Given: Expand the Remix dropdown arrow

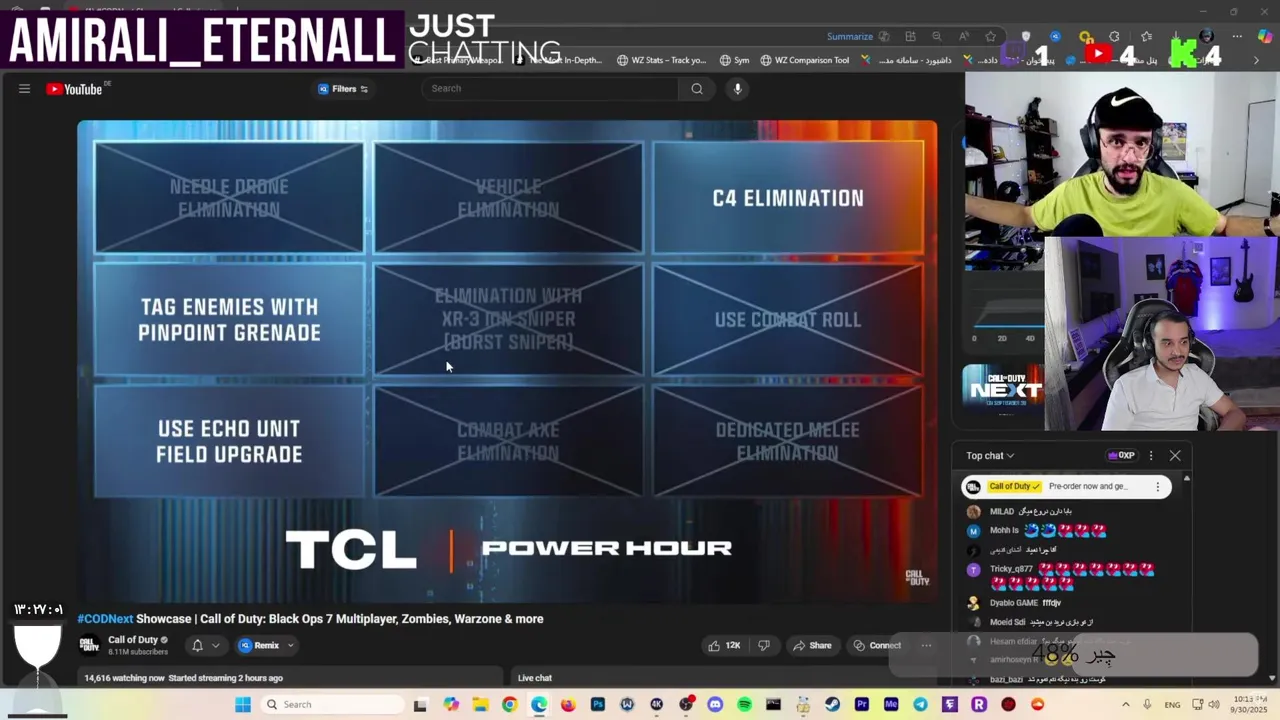Looking at the screenshot, I should pos(291,645).
